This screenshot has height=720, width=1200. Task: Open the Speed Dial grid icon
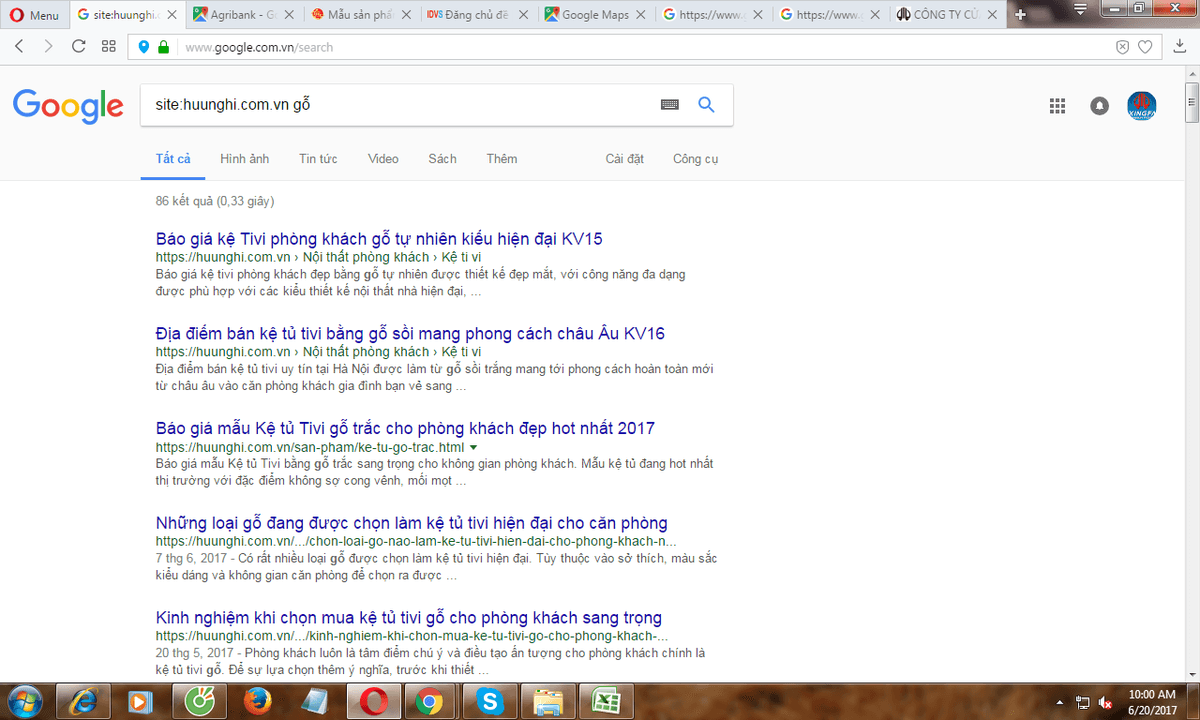109,47
